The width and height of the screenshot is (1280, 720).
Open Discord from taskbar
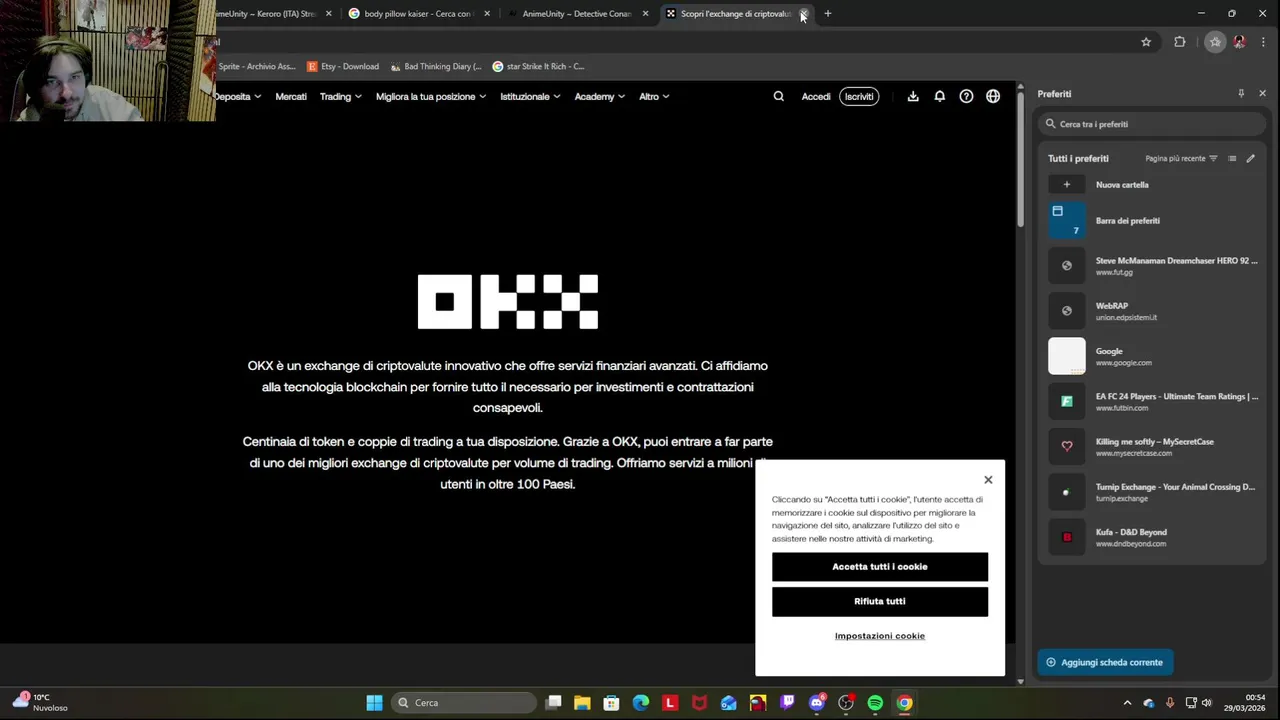(x=817, y=703)
